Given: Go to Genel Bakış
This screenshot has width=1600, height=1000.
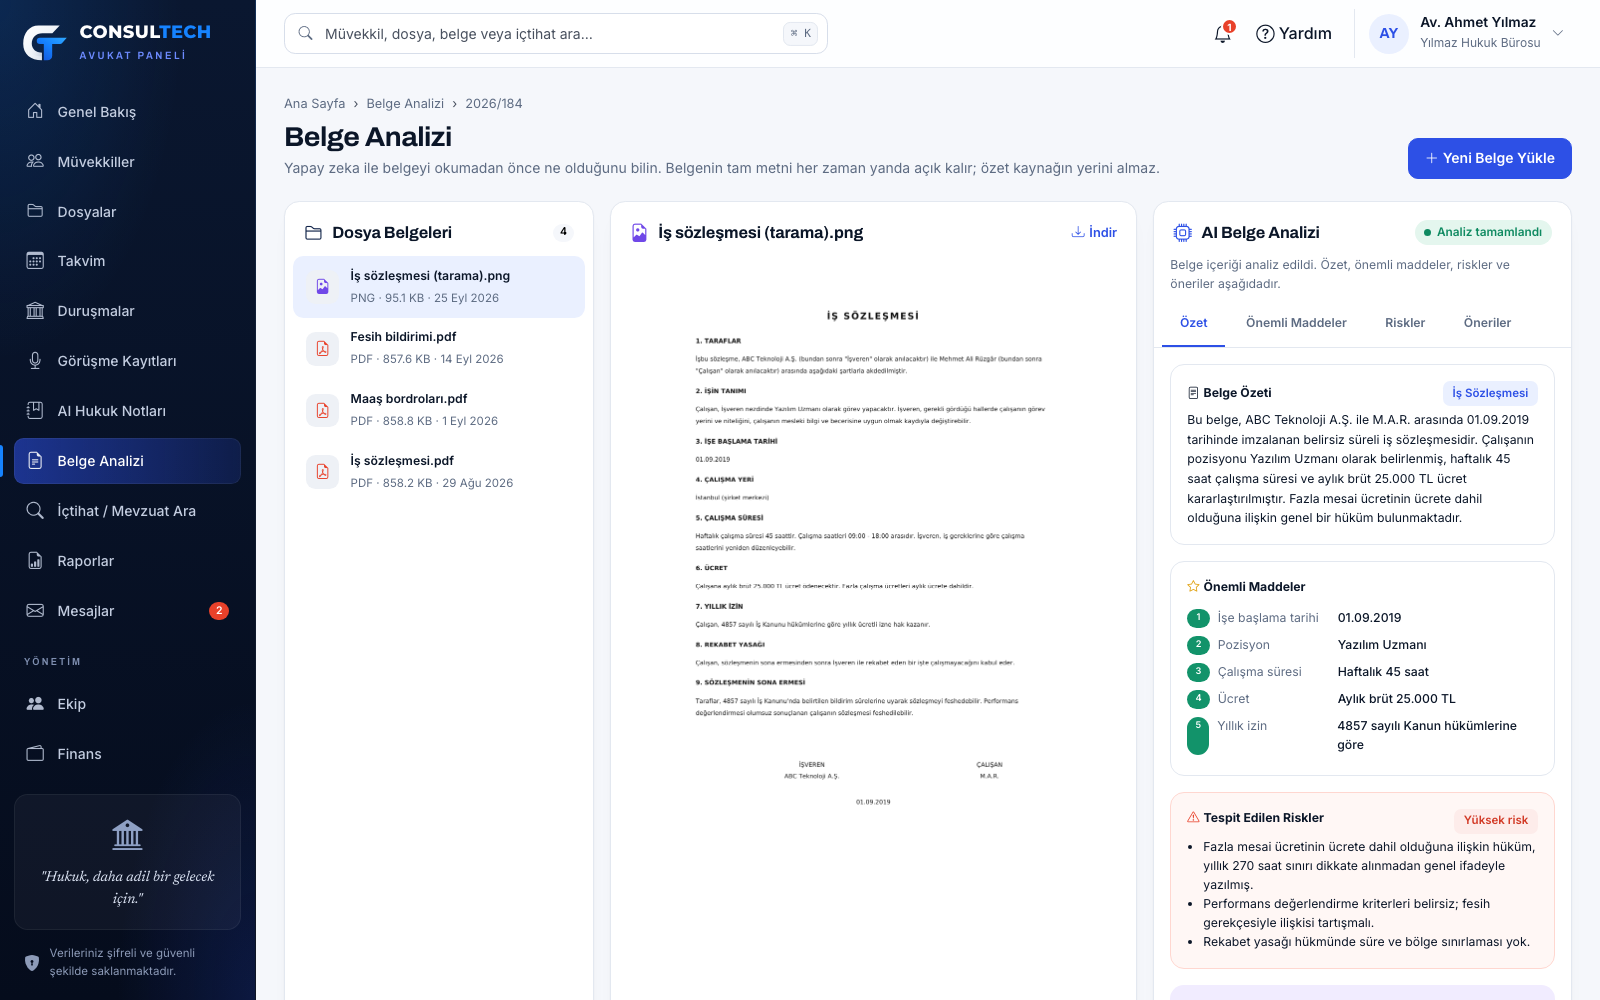Looking at the screenshot, I should click(x=127, y=111).
